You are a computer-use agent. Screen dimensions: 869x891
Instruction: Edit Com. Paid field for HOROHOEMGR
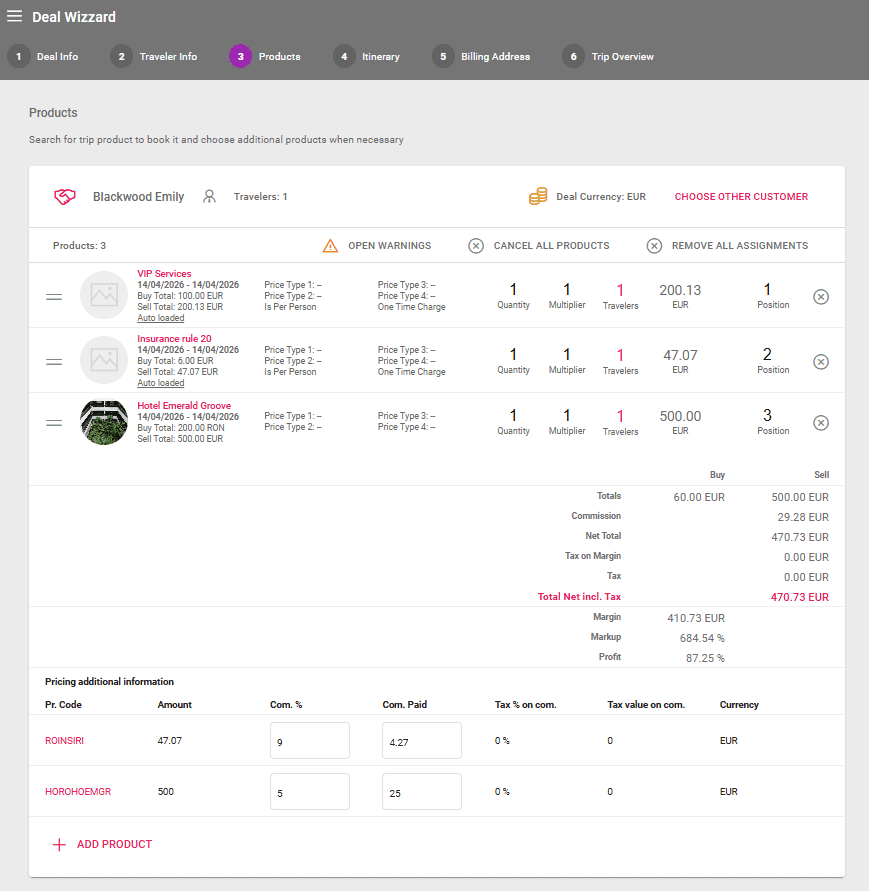pyautogui.click(x=421, y=792)
